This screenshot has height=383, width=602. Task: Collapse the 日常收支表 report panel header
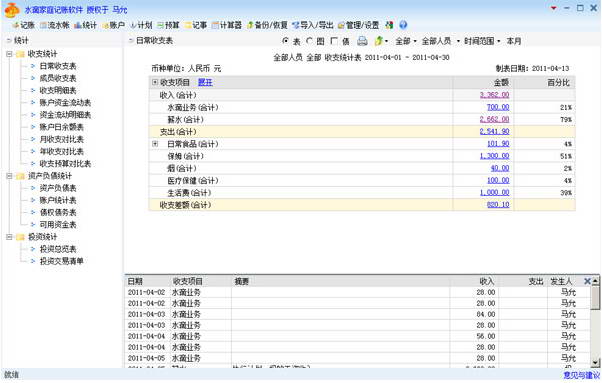click(131, 40)
